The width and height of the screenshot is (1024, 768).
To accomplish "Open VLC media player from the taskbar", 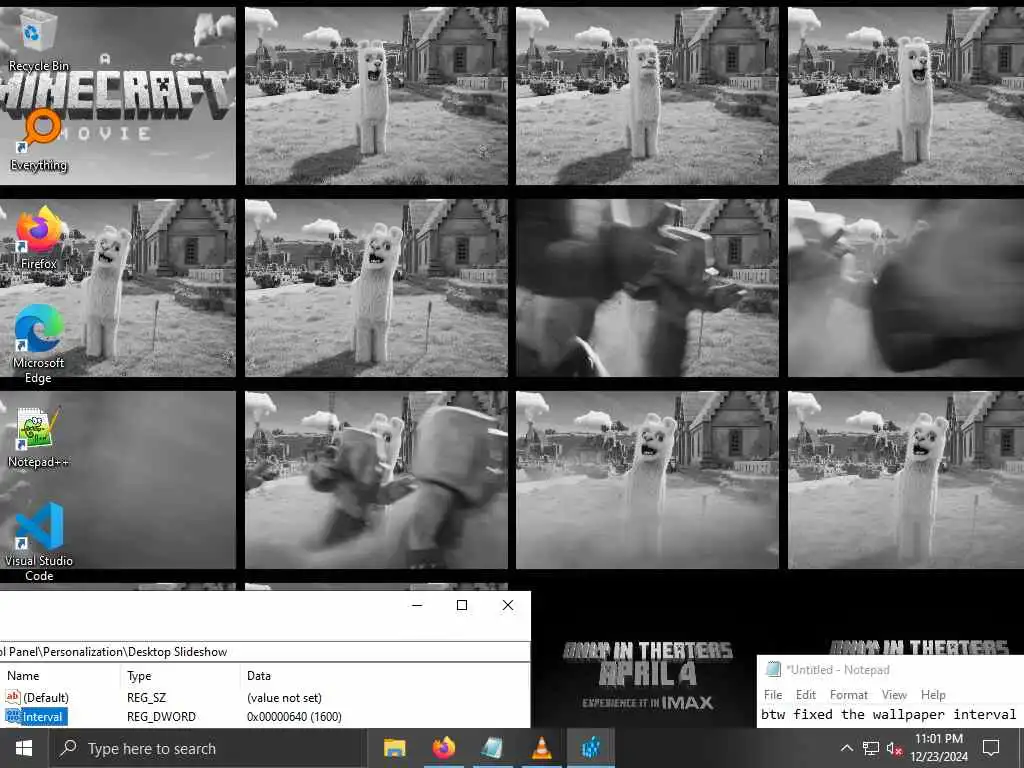I will [x=541, y=748].
